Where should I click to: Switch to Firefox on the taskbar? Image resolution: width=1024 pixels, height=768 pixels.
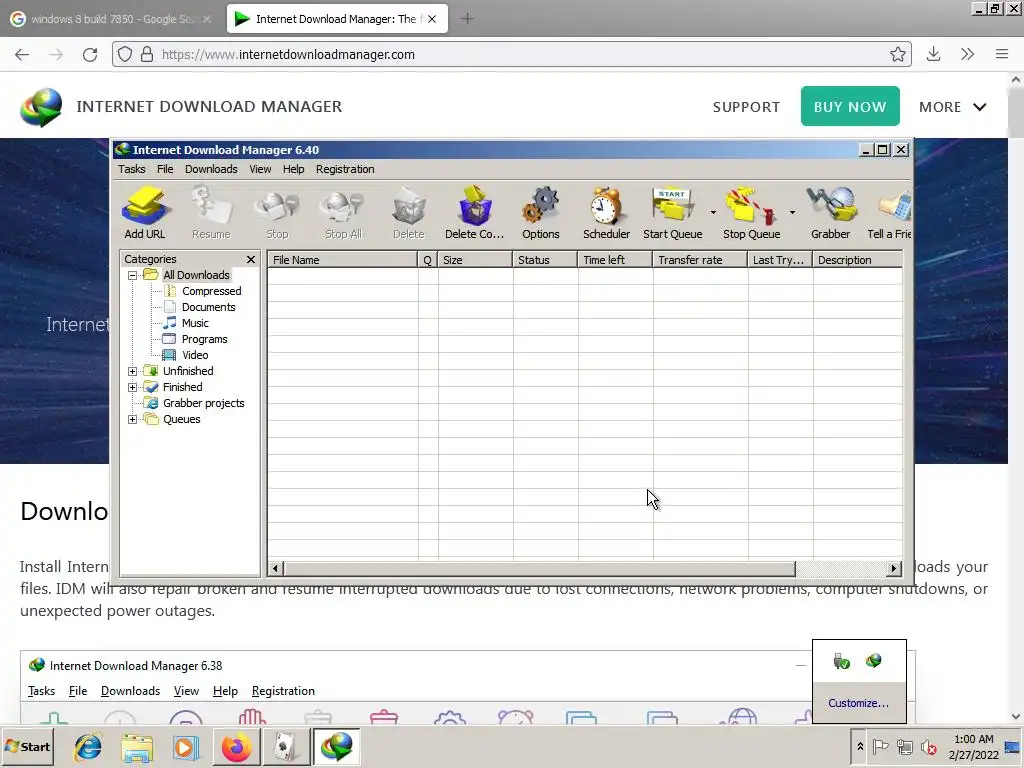(x=236, y=746)
